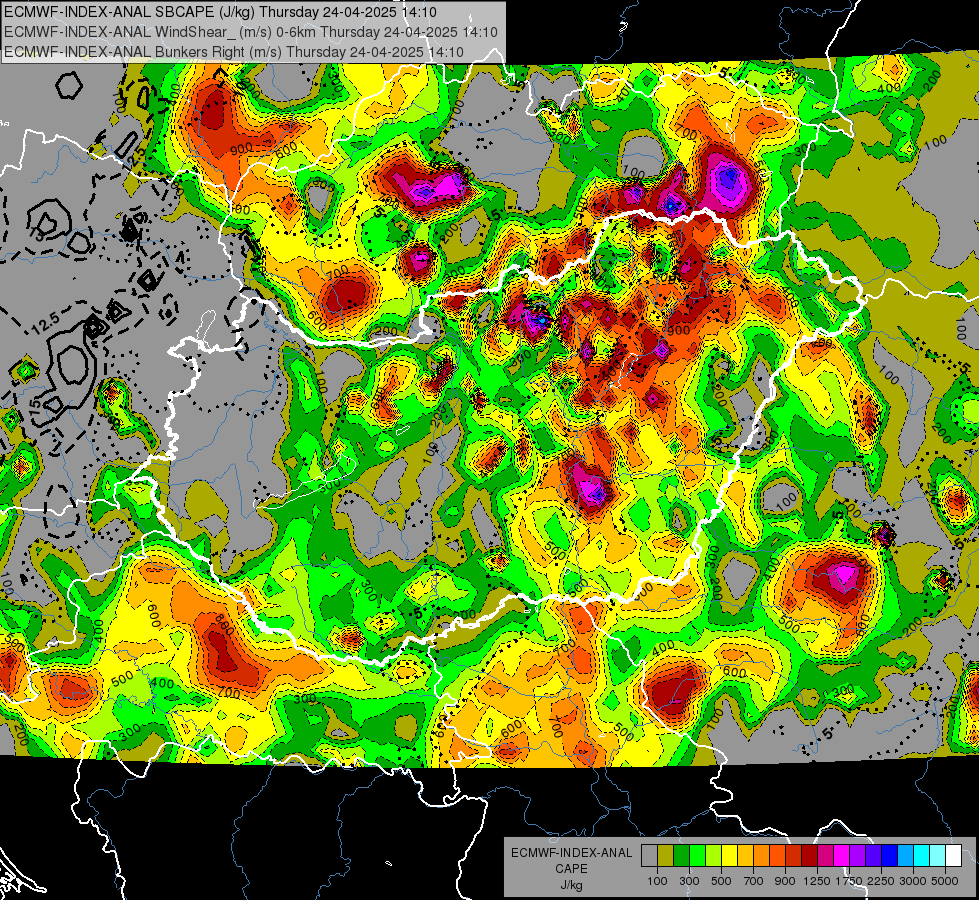This screenshot has width=979, height=900.
Task: Click the white legend swatch above 5000
Action: 954,856
